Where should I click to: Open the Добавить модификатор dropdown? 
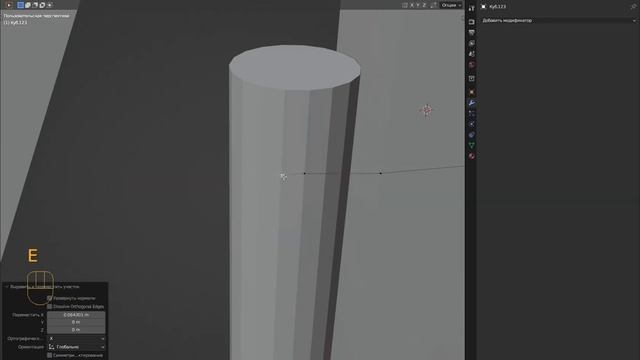[559, 20]
